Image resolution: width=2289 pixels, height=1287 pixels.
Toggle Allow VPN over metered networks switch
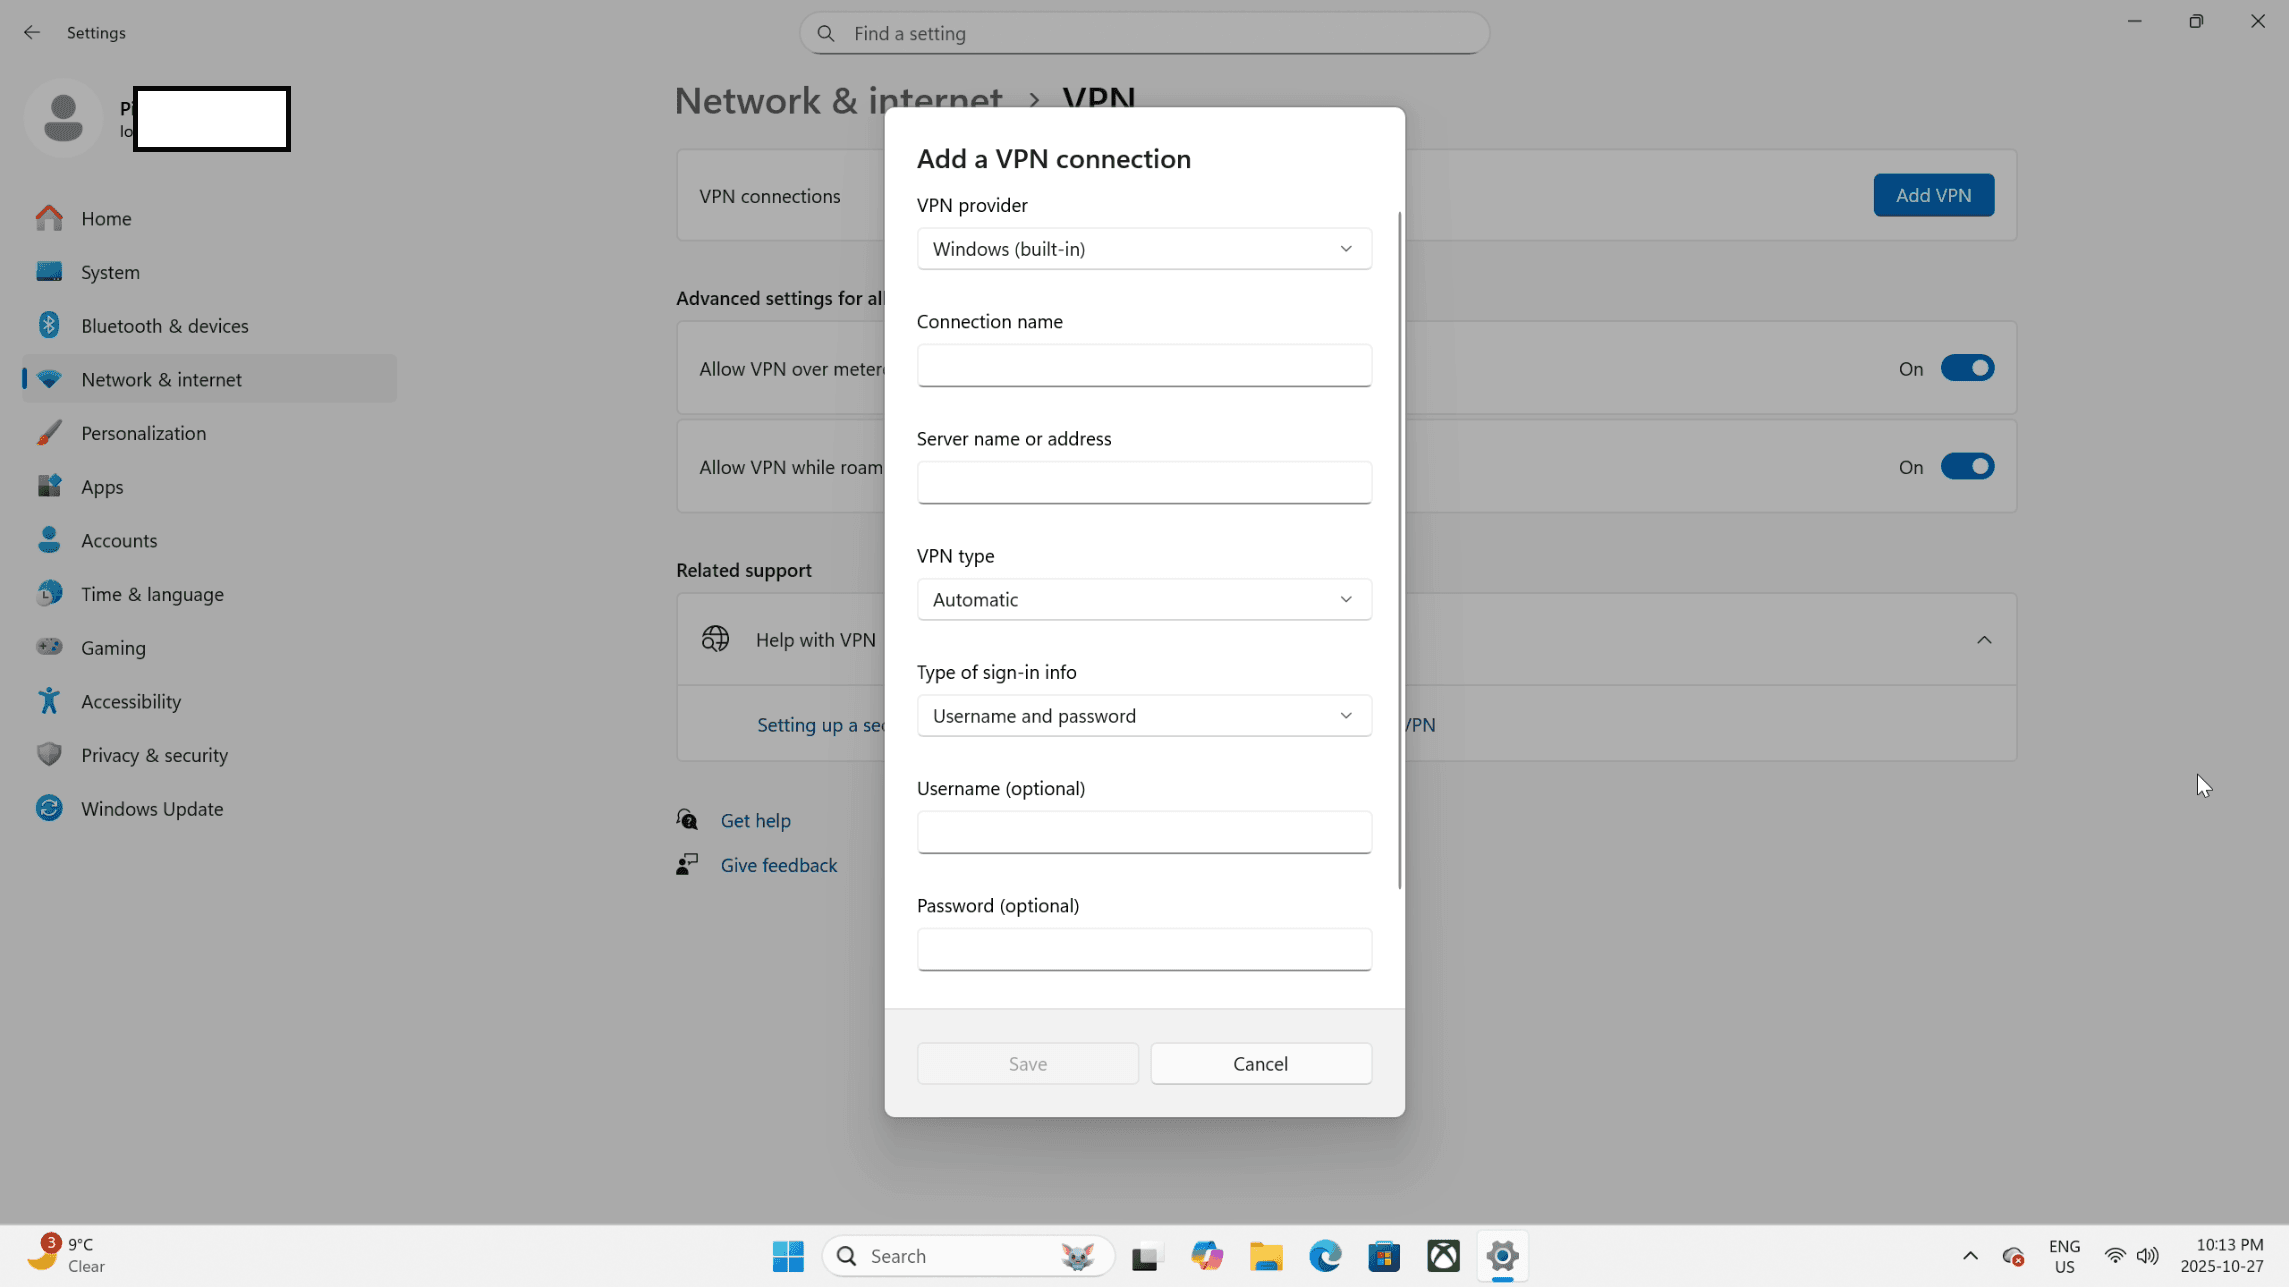pyautogui.click(x=1966, y=368)
